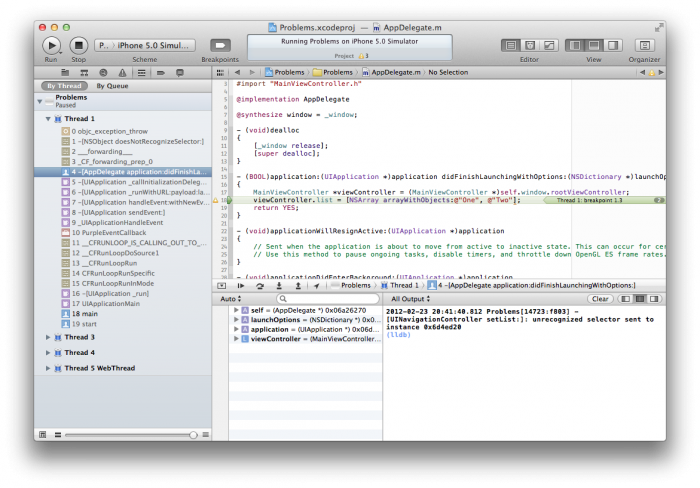Viewport: 700px width, 488px height.
Task: Open the iPhone 5.0 Simulator scheme popup
Action: (x=145, y=45)
